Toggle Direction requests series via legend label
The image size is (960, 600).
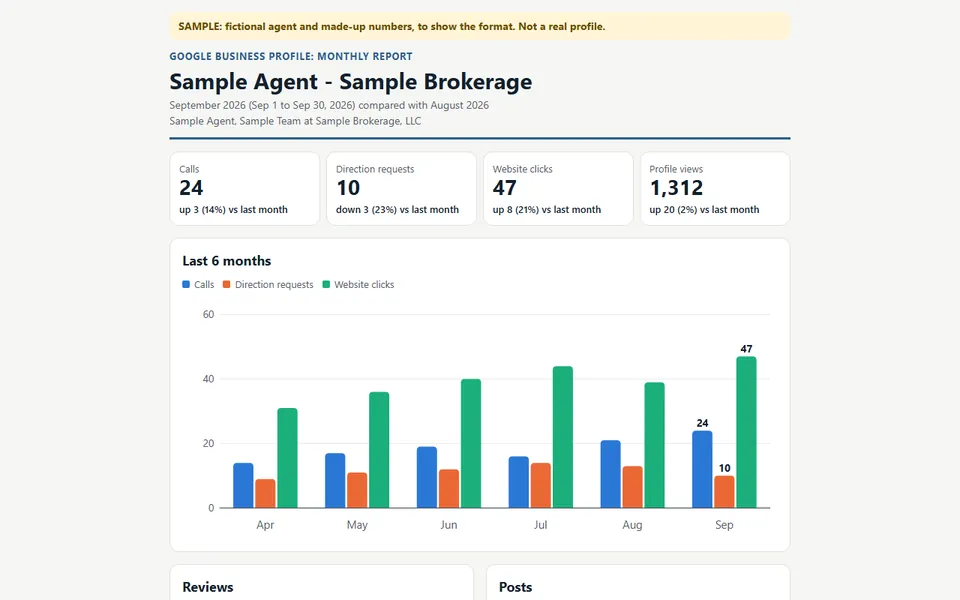(274, 285)
